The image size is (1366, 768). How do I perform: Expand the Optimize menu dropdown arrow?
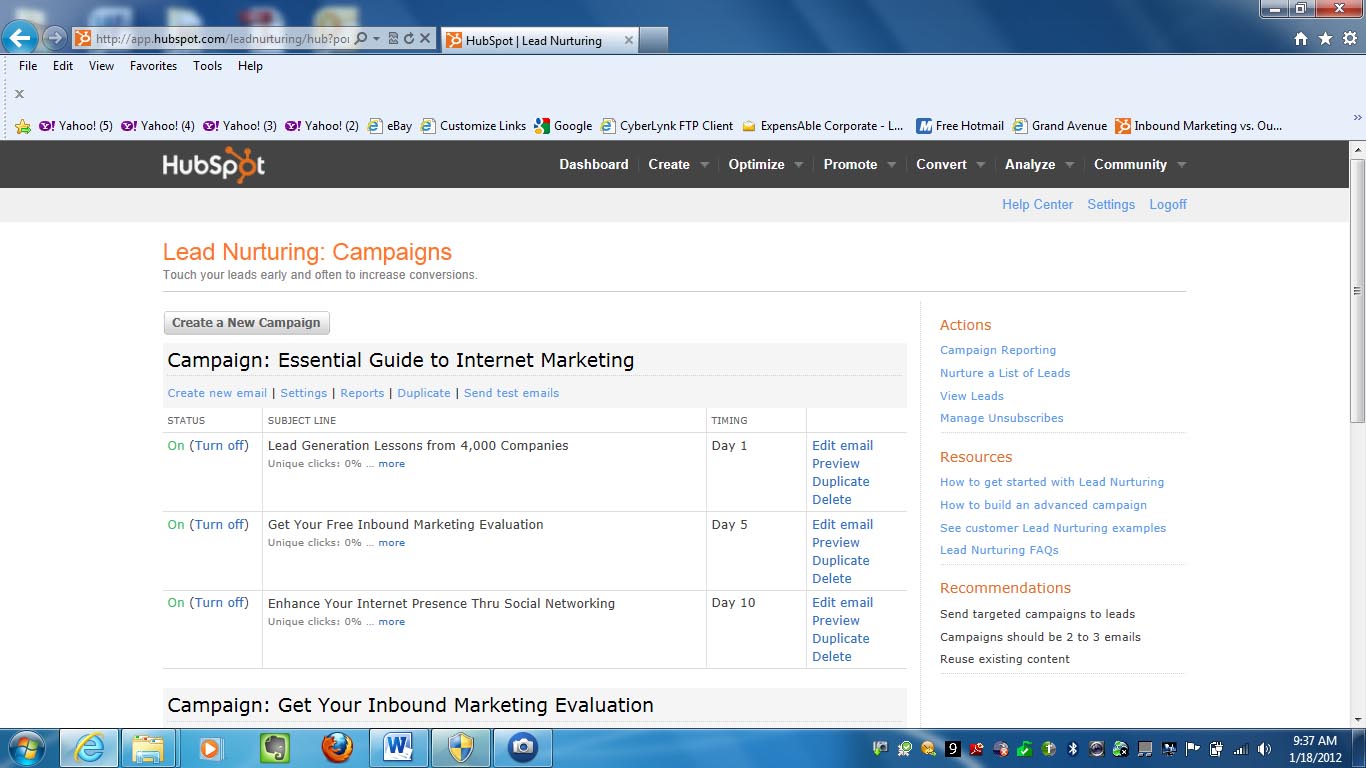[x=799, y=165]
